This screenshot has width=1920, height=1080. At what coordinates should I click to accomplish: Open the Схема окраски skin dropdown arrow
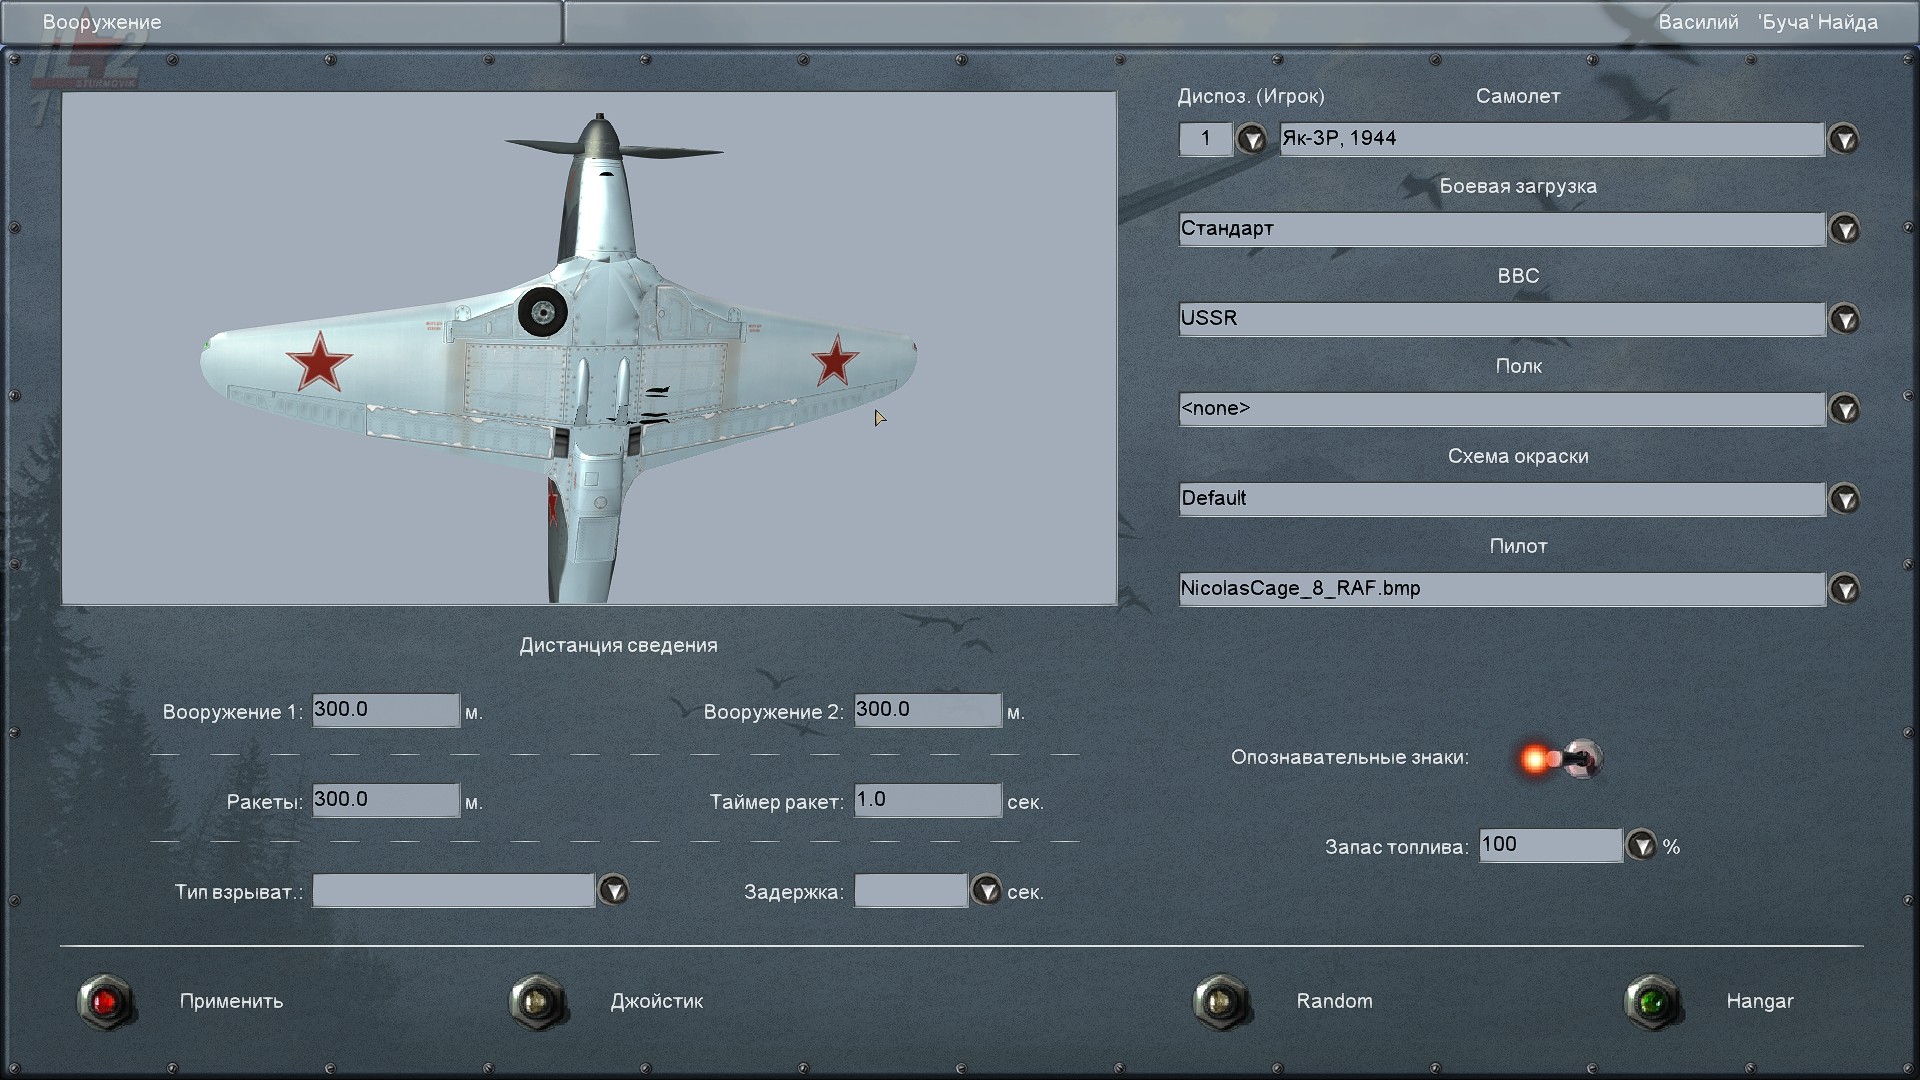point(1844,499)
